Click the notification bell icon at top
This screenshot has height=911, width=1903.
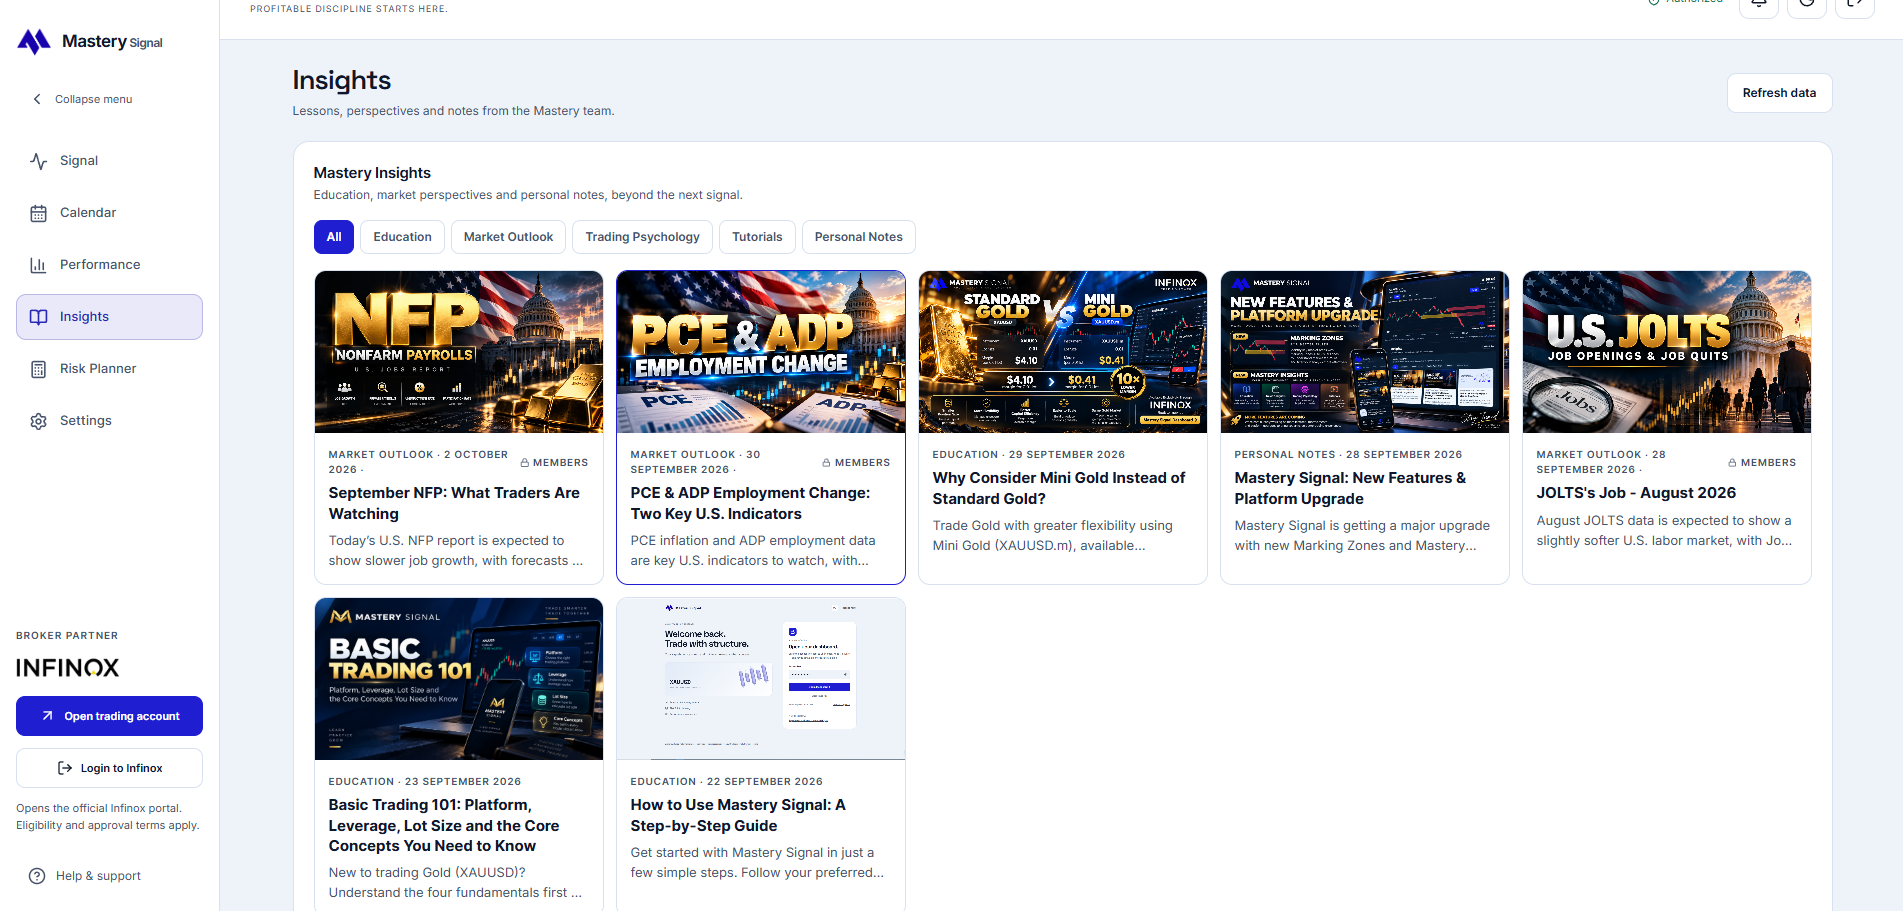pos(1759,4)
